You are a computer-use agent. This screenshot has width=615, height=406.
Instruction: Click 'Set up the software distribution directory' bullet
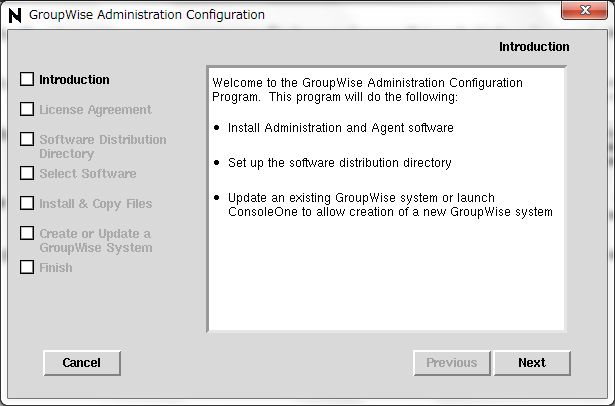coord(340,163)
